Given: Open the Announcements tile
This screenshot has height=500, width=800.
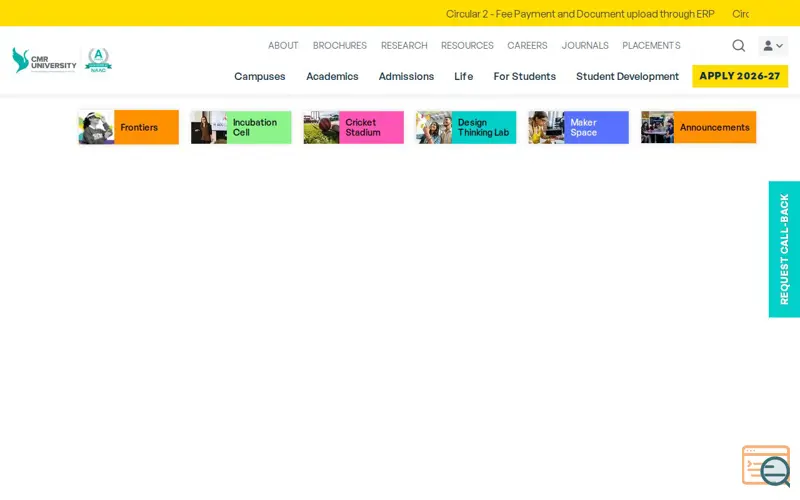Looking at the screenshot, I should point(698,128).
